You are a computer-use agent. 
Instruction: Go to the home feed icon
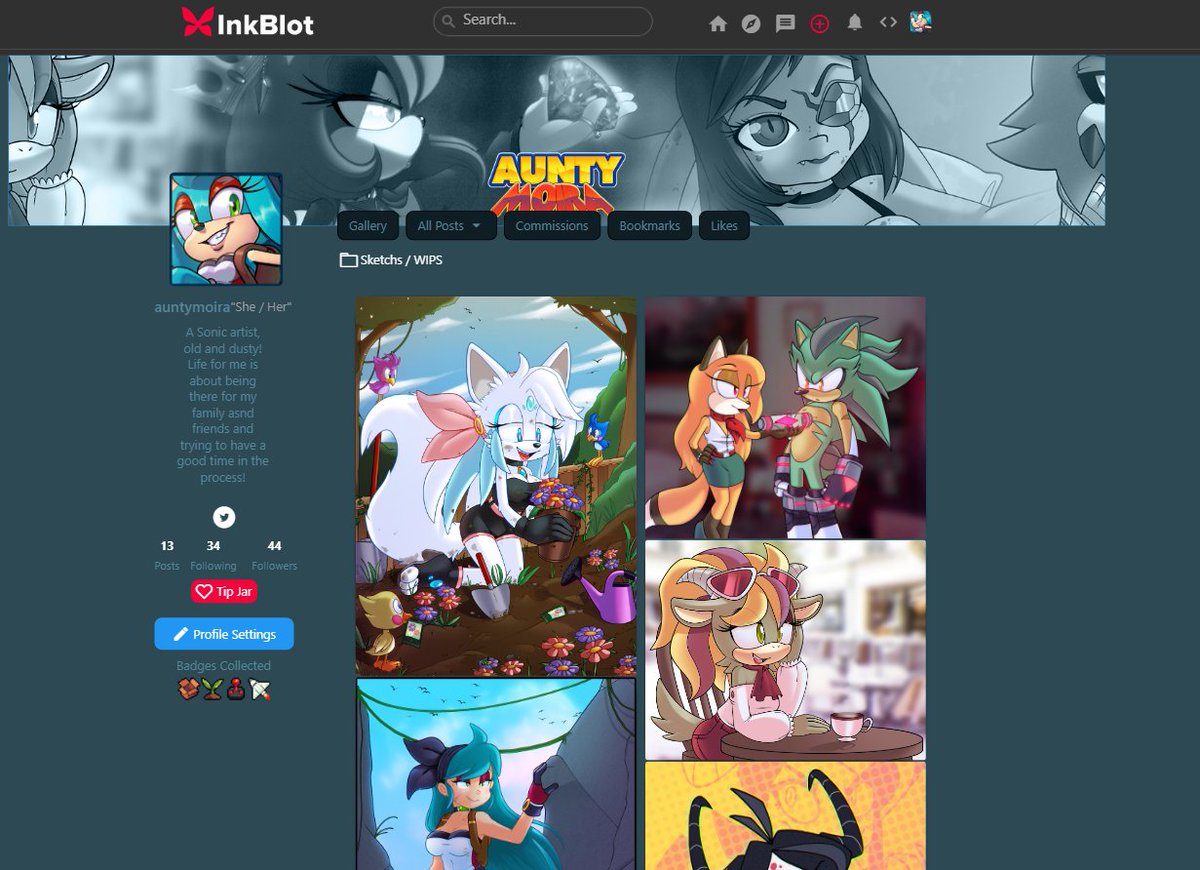(718, 23)
